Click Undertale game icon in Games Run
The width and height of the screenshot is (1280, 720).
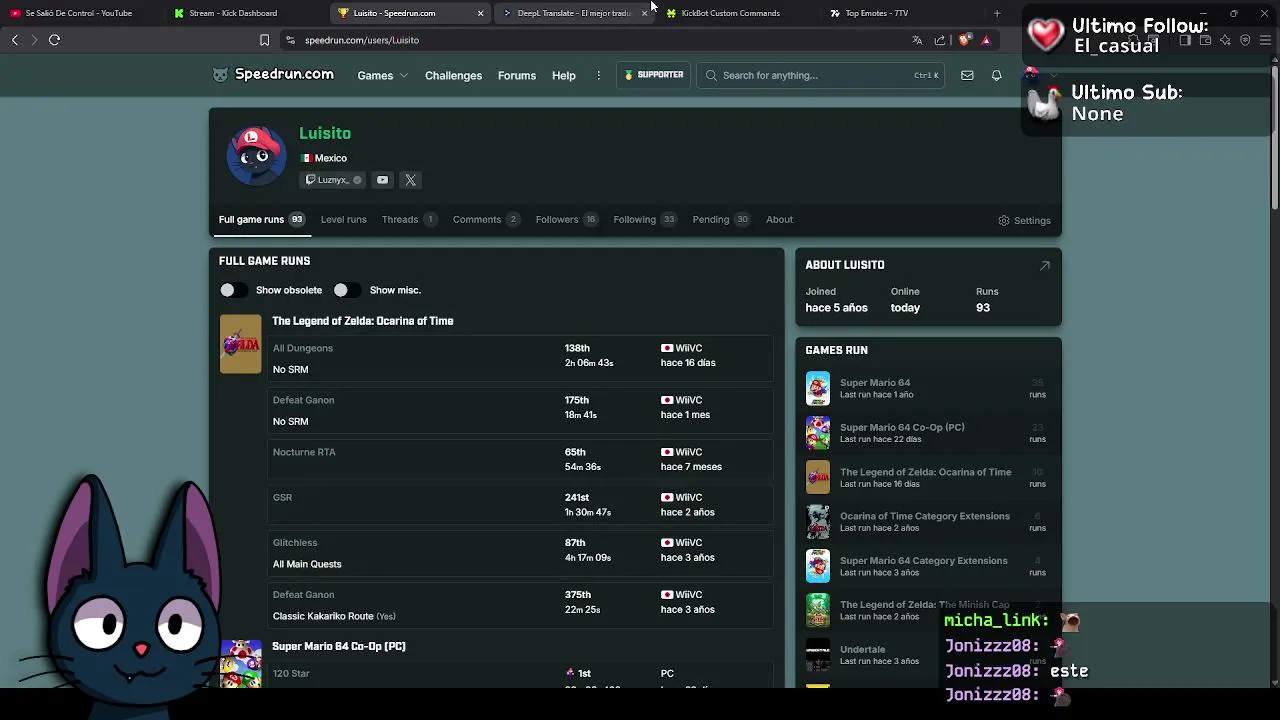coord(818,655)
